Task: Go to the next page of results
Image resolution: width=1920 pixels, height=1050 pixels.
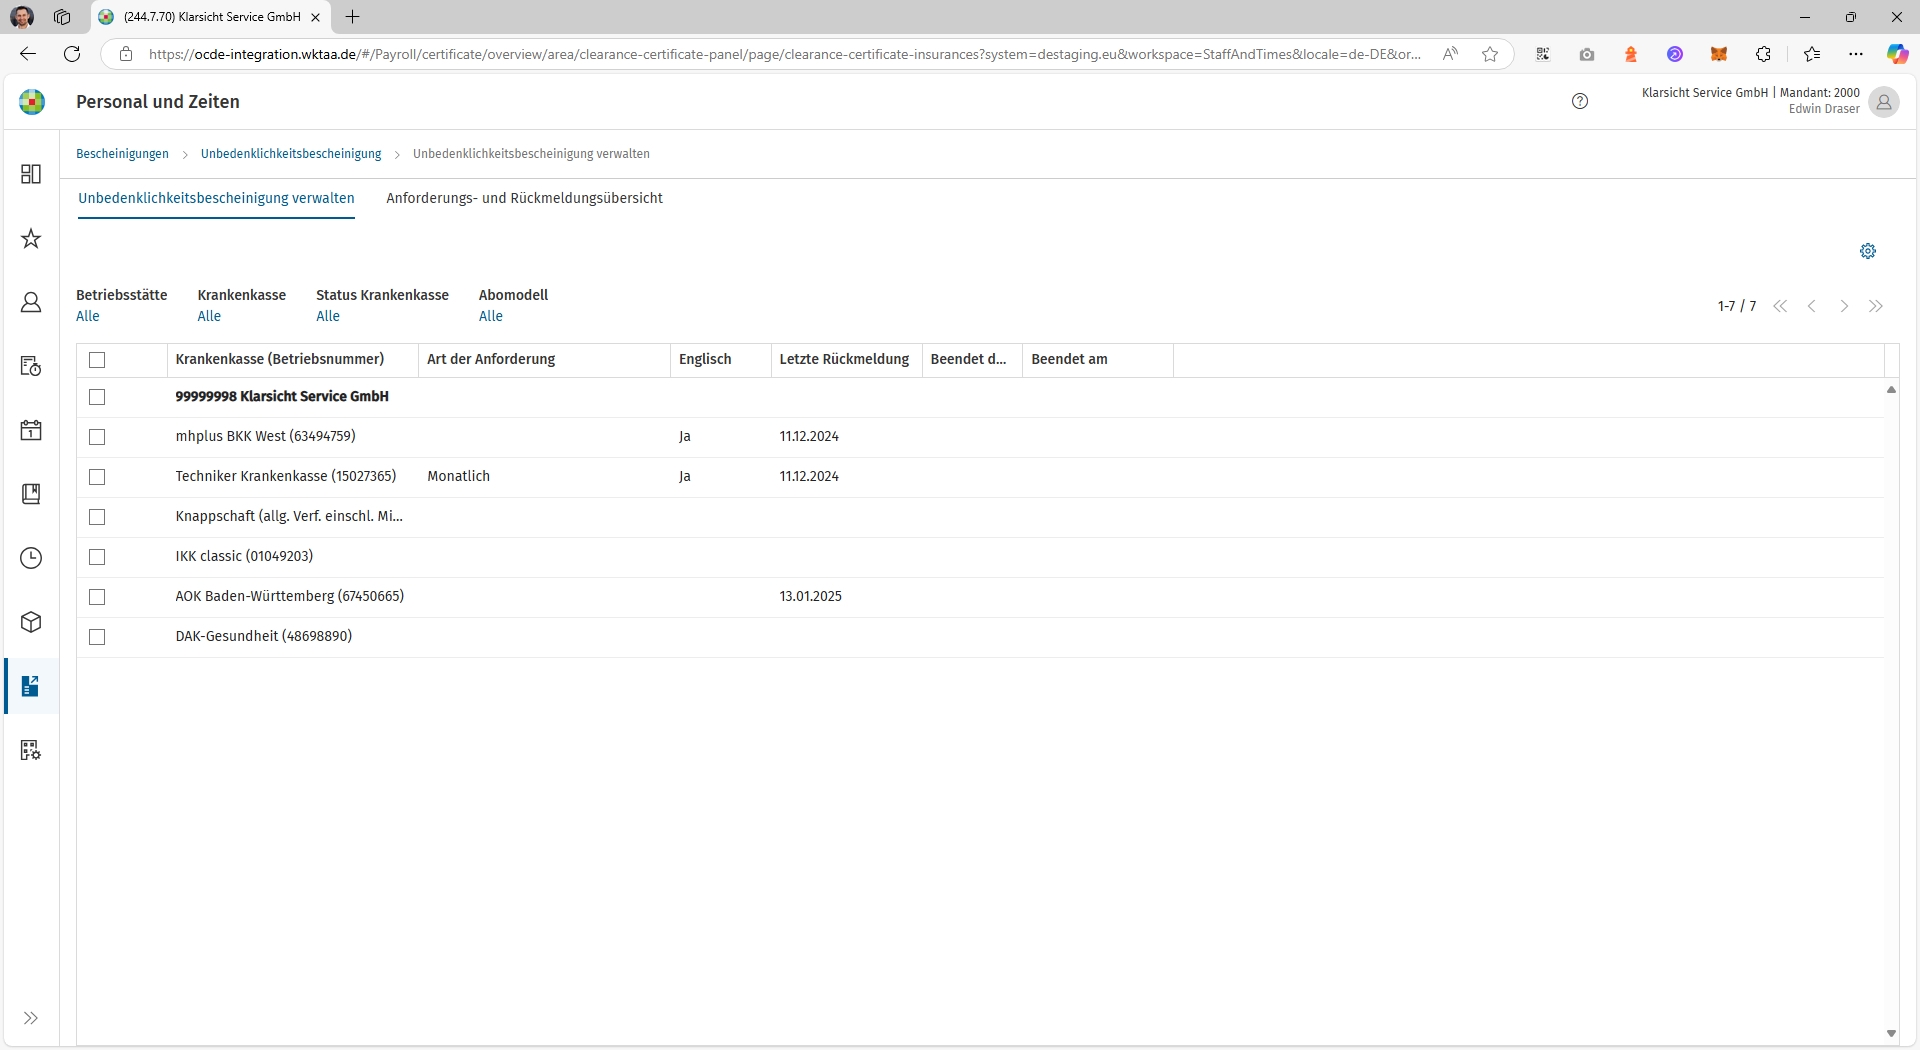Action: [1844, 306]
